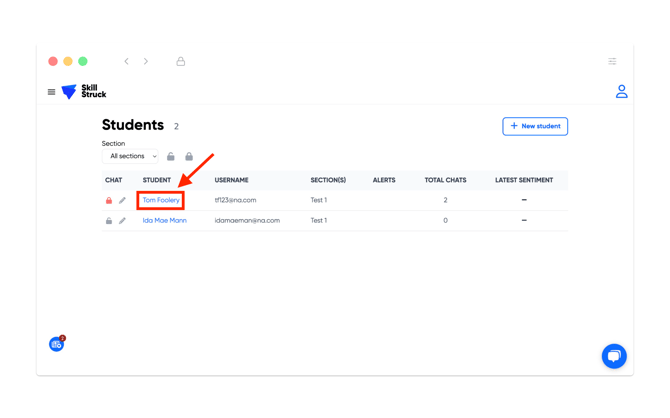Go forward with browser forward arrow
670x418 pixels.
[146, 61]
